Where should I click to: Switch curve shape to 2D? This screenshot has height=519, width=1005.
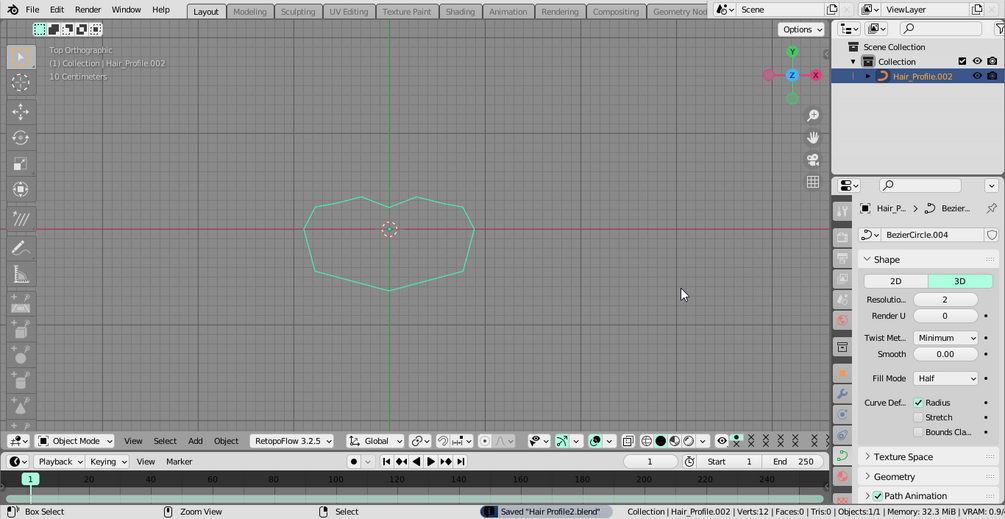tap(896, 281)
